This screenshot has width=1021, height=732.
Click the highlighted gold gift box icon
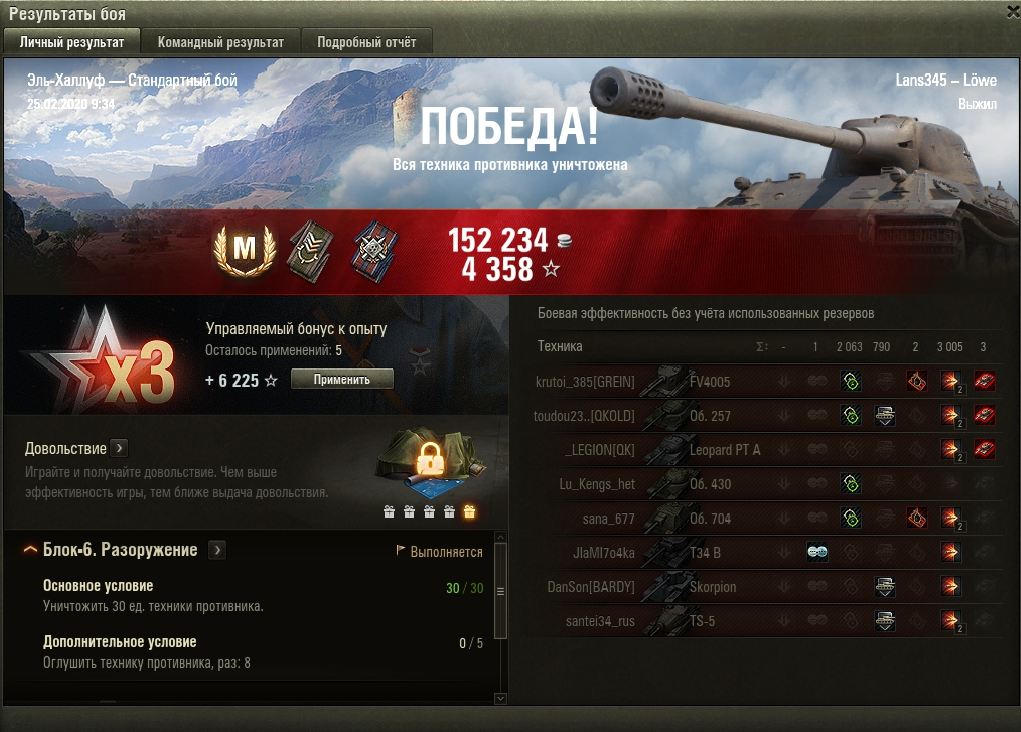coord(469,512)
